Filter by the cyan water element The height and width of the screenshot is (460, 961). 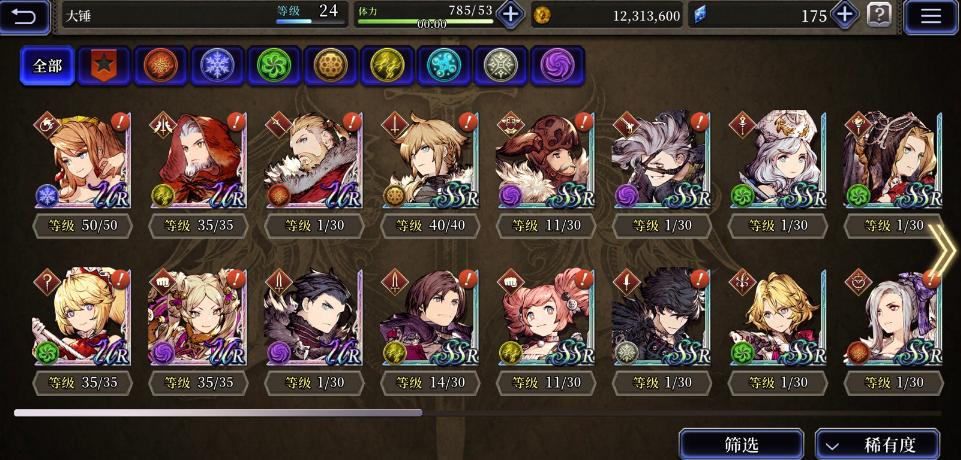tap(444, 65)
